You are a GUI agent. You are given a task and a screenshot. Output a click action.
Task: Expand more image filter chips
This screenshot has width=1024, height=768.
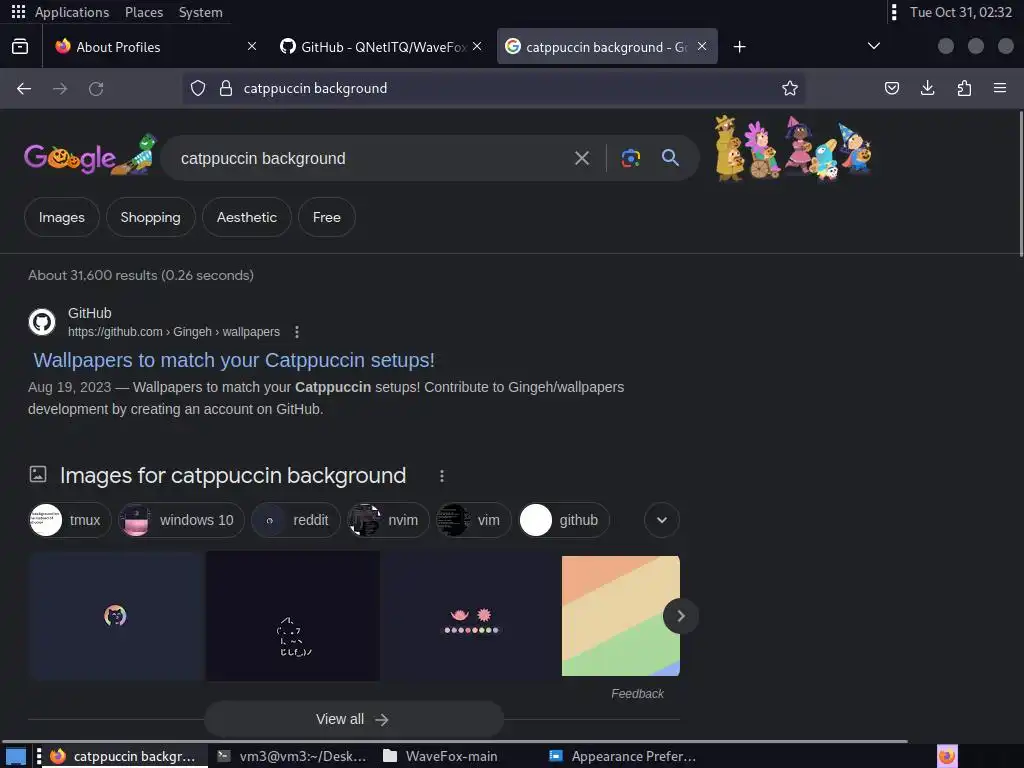(x=662, y=520)
